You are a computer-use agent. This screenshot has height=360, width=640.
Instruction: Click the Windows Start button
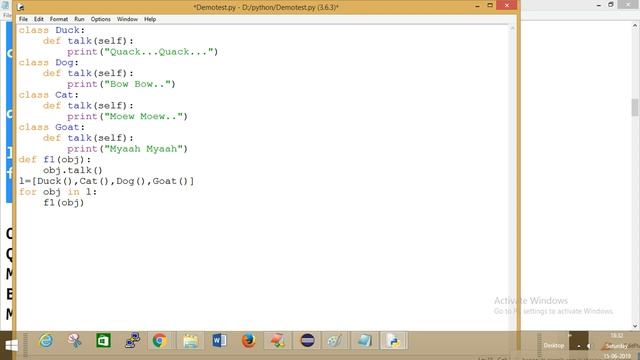[11, 345]
